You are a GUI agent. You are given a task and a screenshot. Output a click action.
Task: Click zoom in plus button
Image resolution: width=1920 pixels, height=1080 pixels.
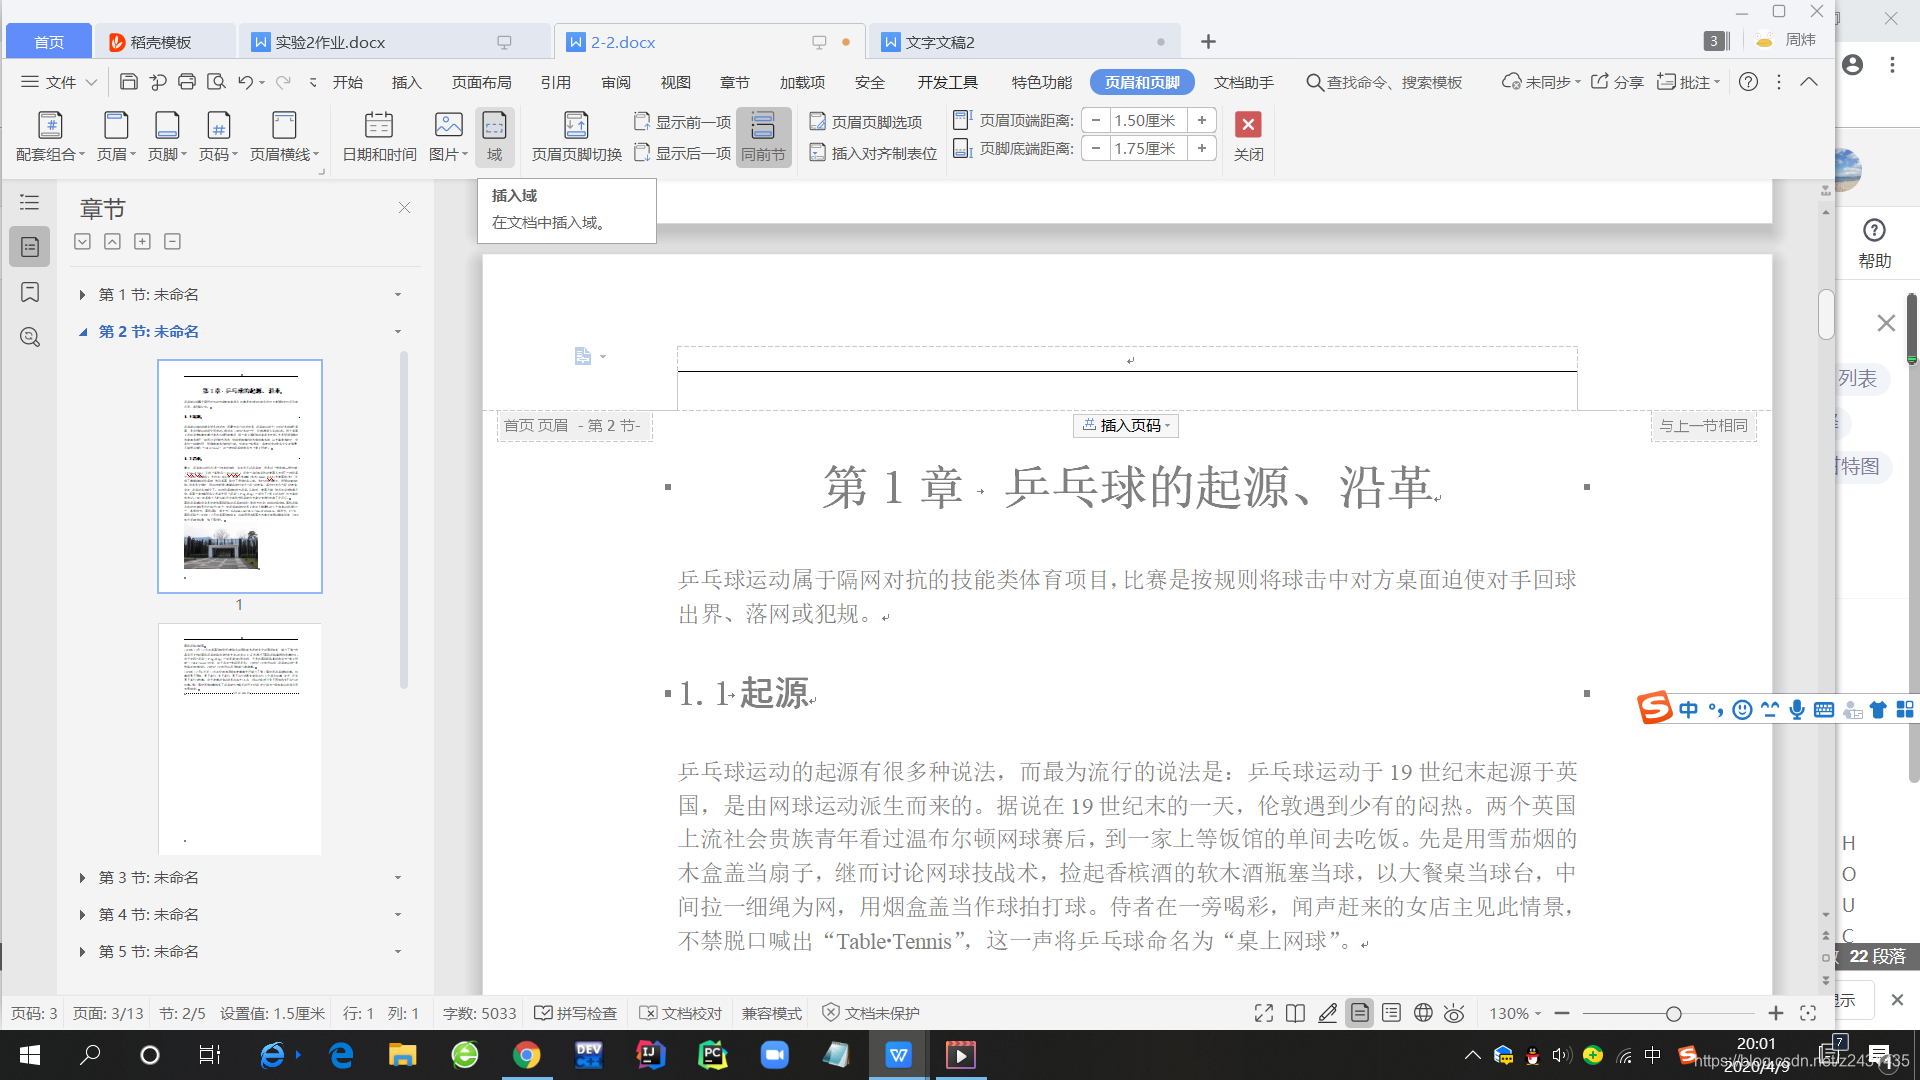1775,1013
